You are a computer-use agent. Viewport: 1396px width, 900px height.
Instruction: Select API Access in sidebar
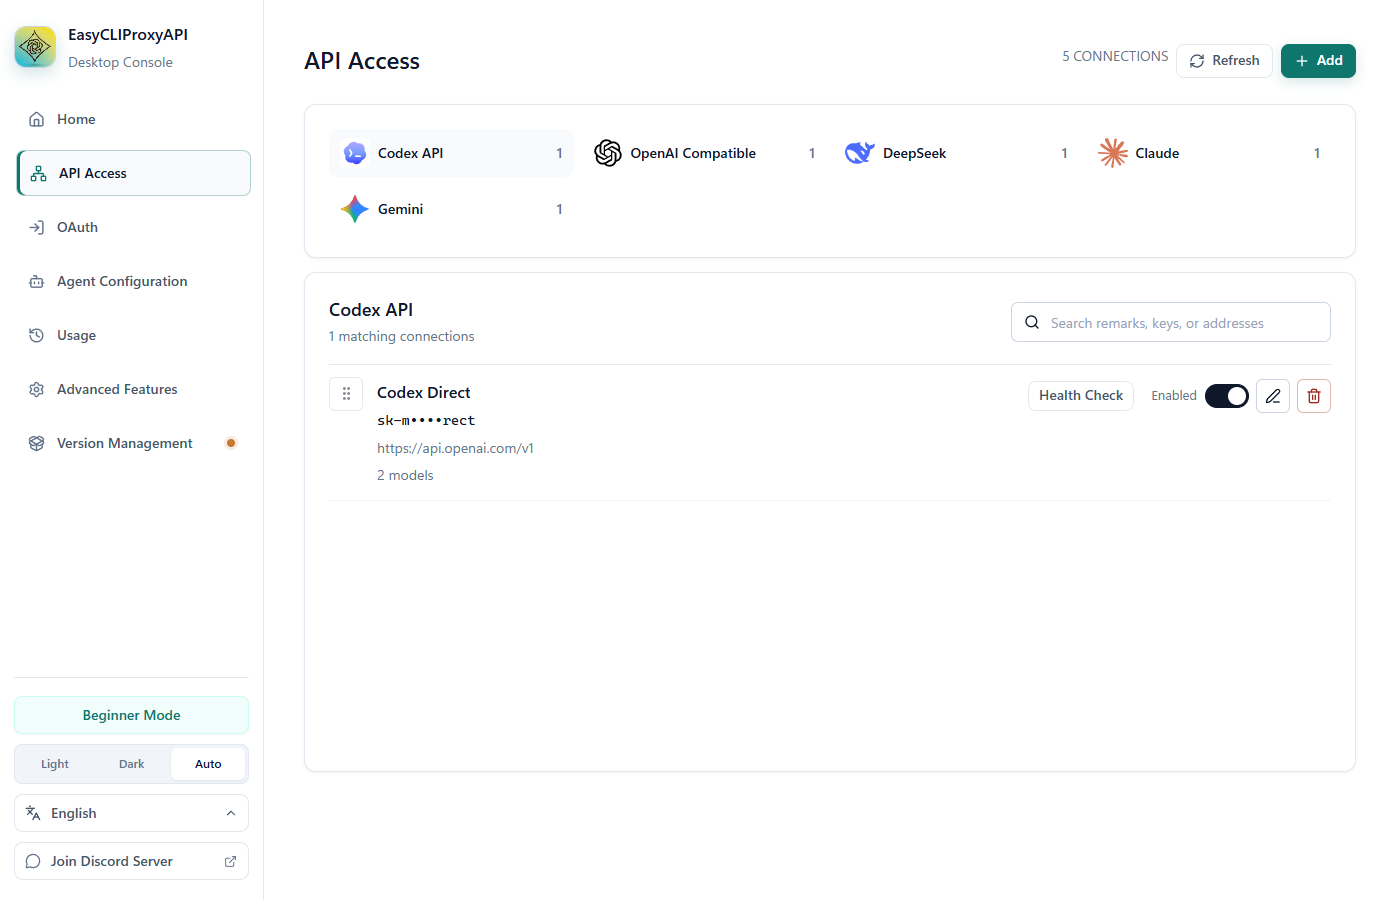pyautogui.click(x=134, y=173)
